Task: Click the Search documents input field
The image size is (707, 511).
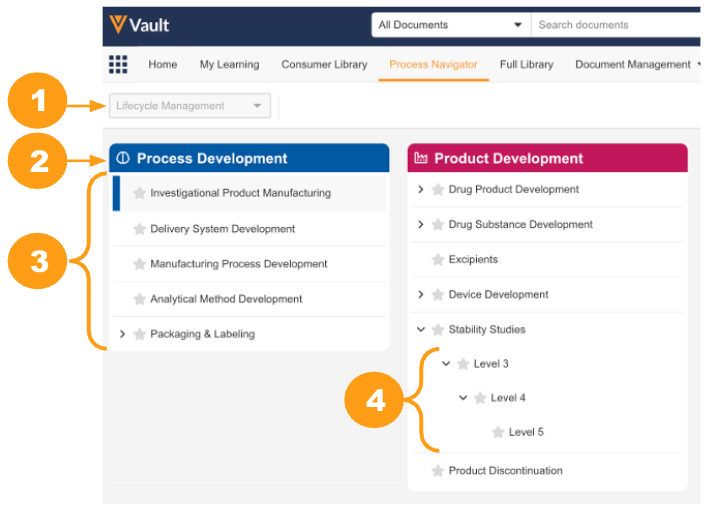Action: 615,25
